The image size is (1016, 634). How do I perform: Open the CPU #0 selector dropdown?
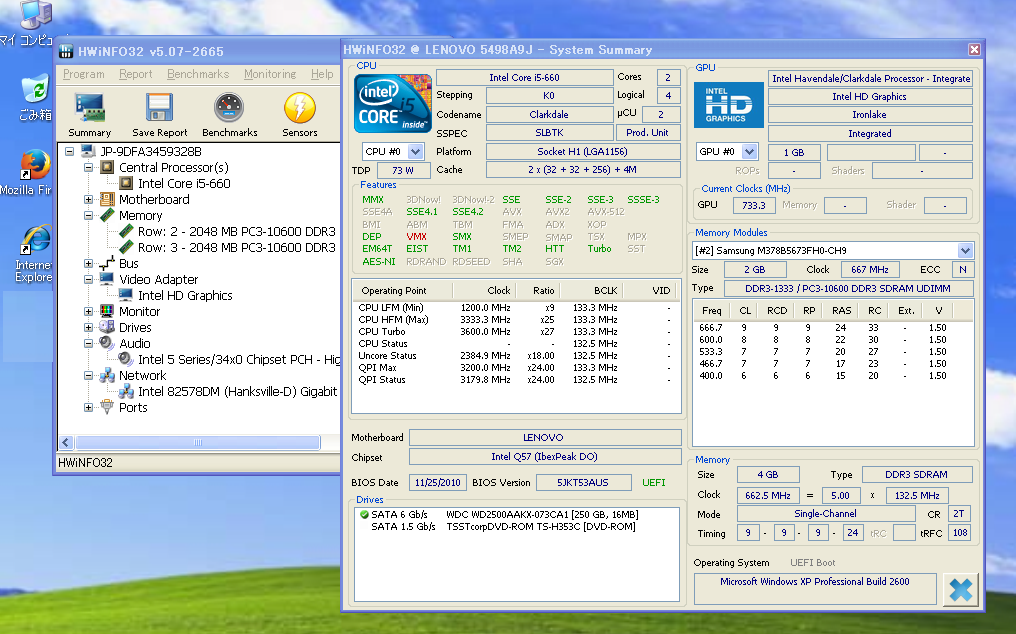(415, 152)
